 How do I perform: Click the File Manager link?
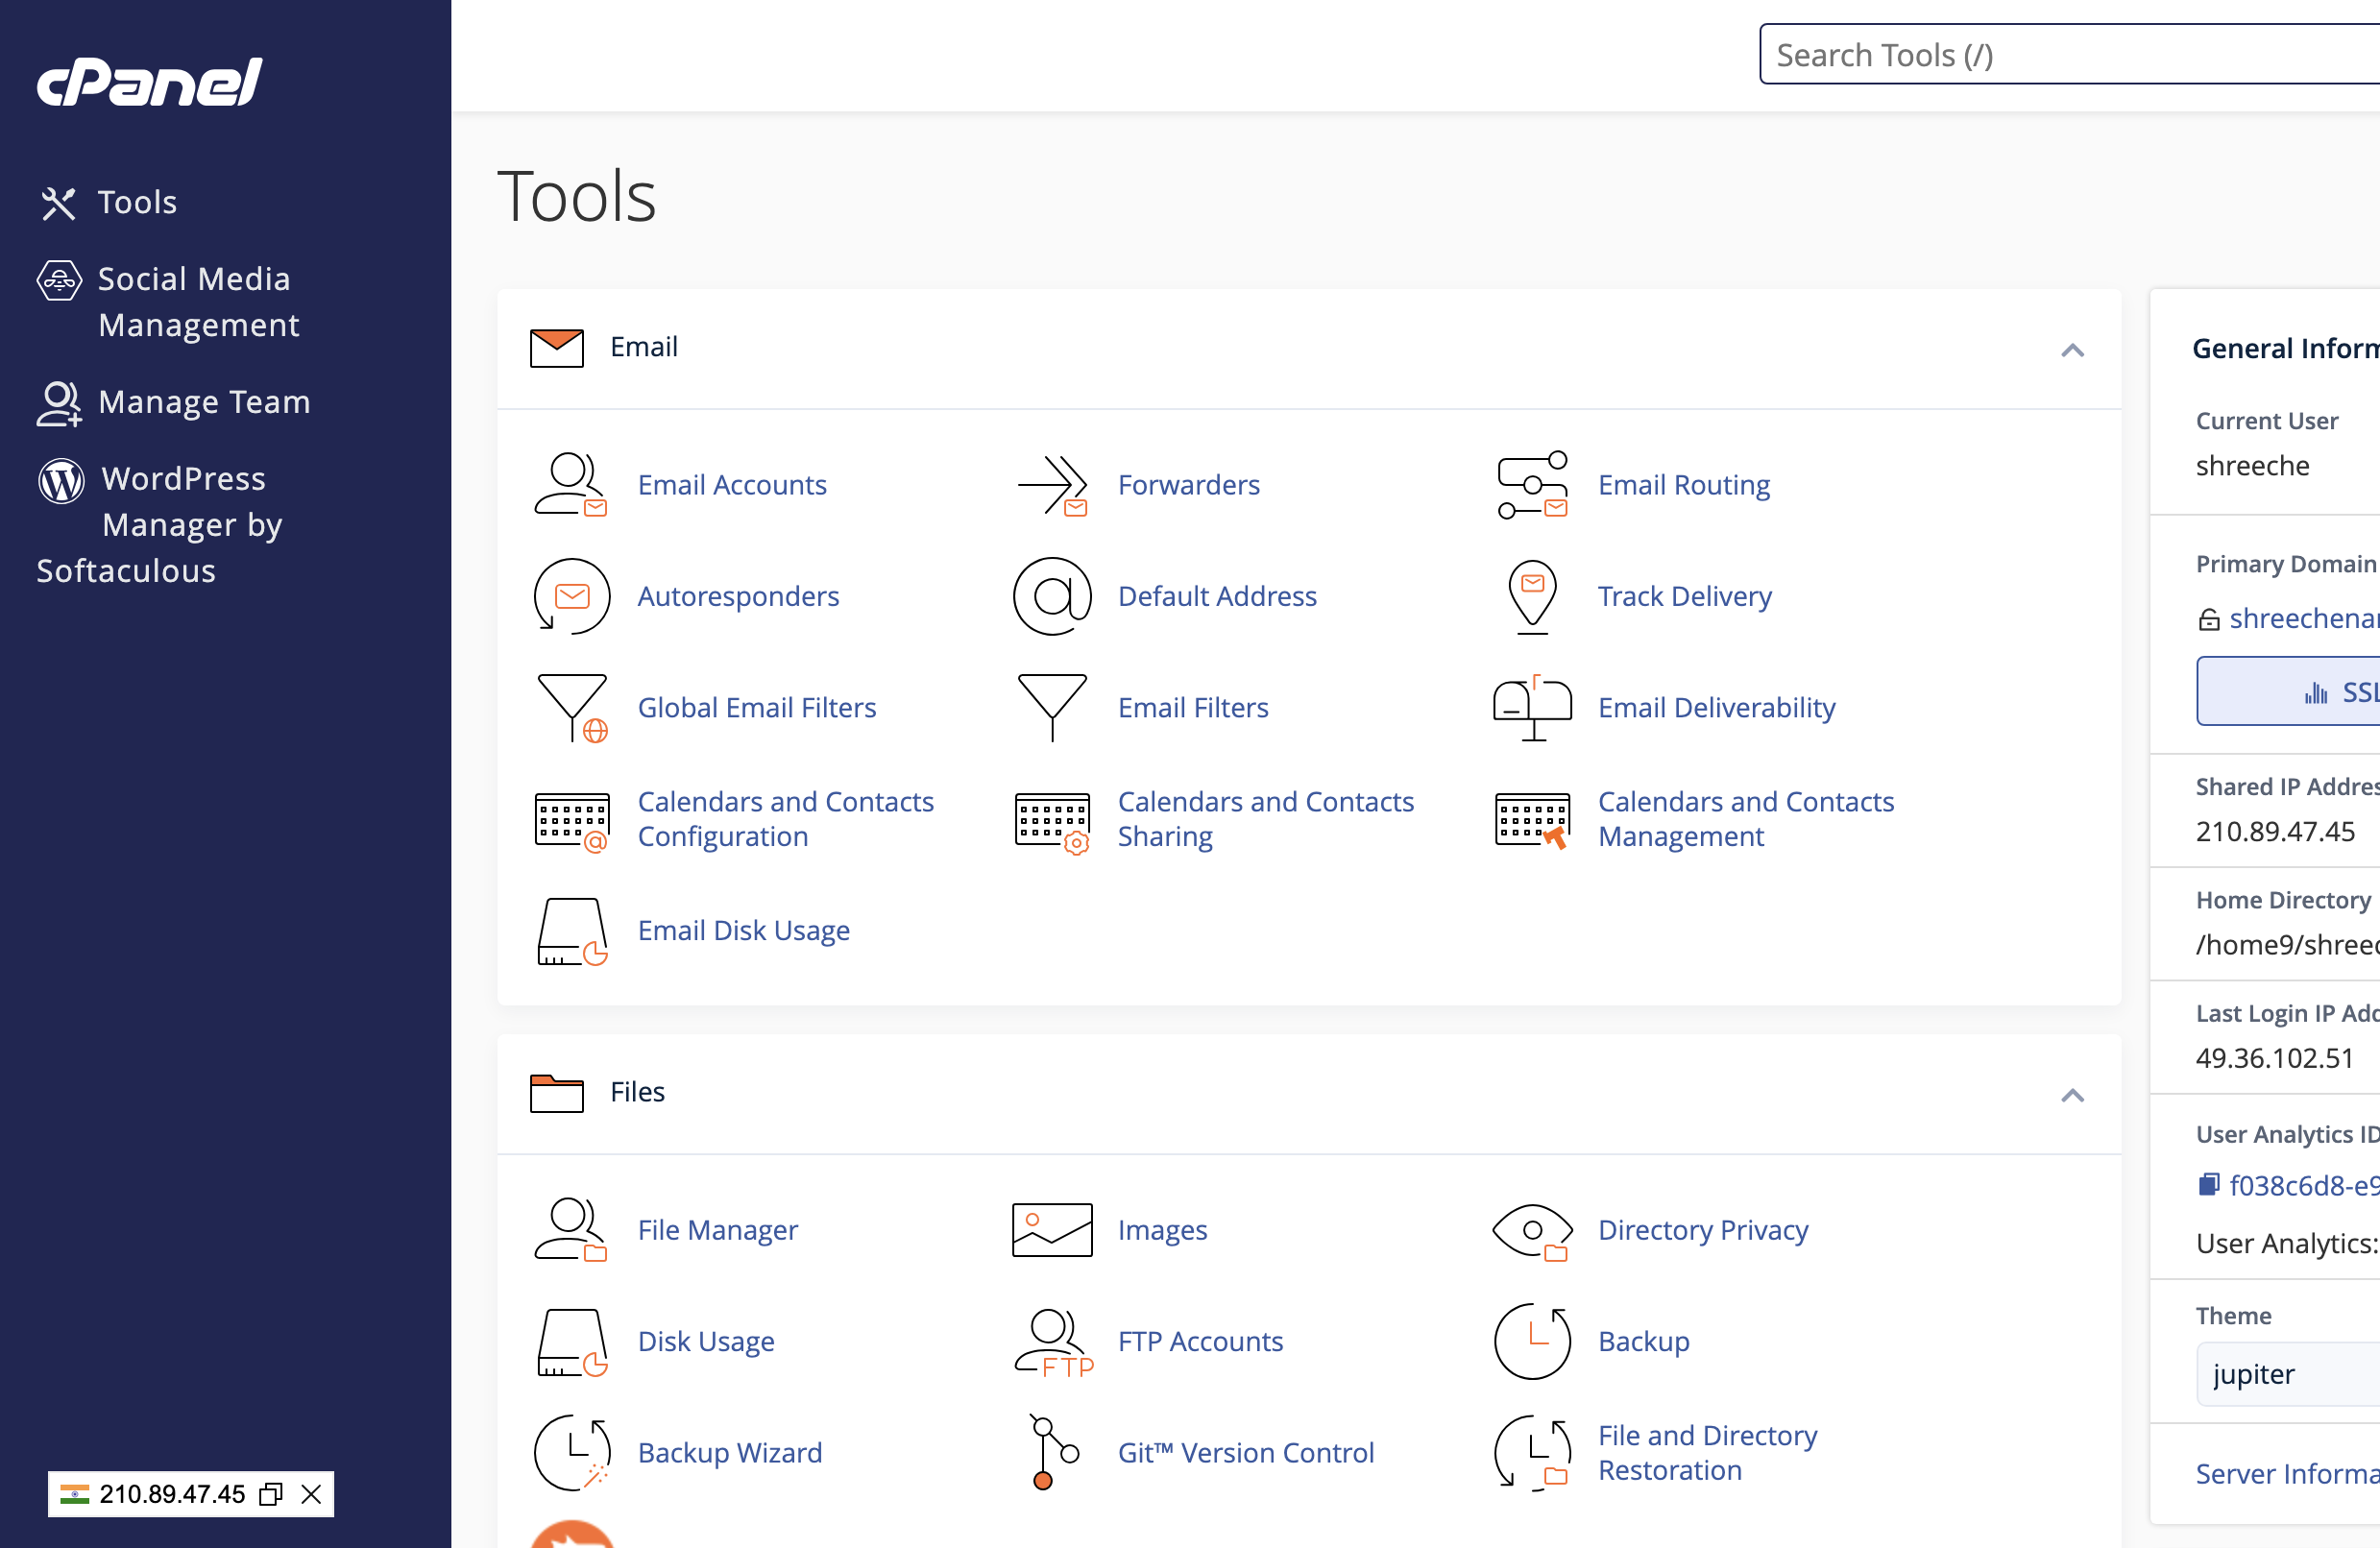click(x=717, y=1230)
